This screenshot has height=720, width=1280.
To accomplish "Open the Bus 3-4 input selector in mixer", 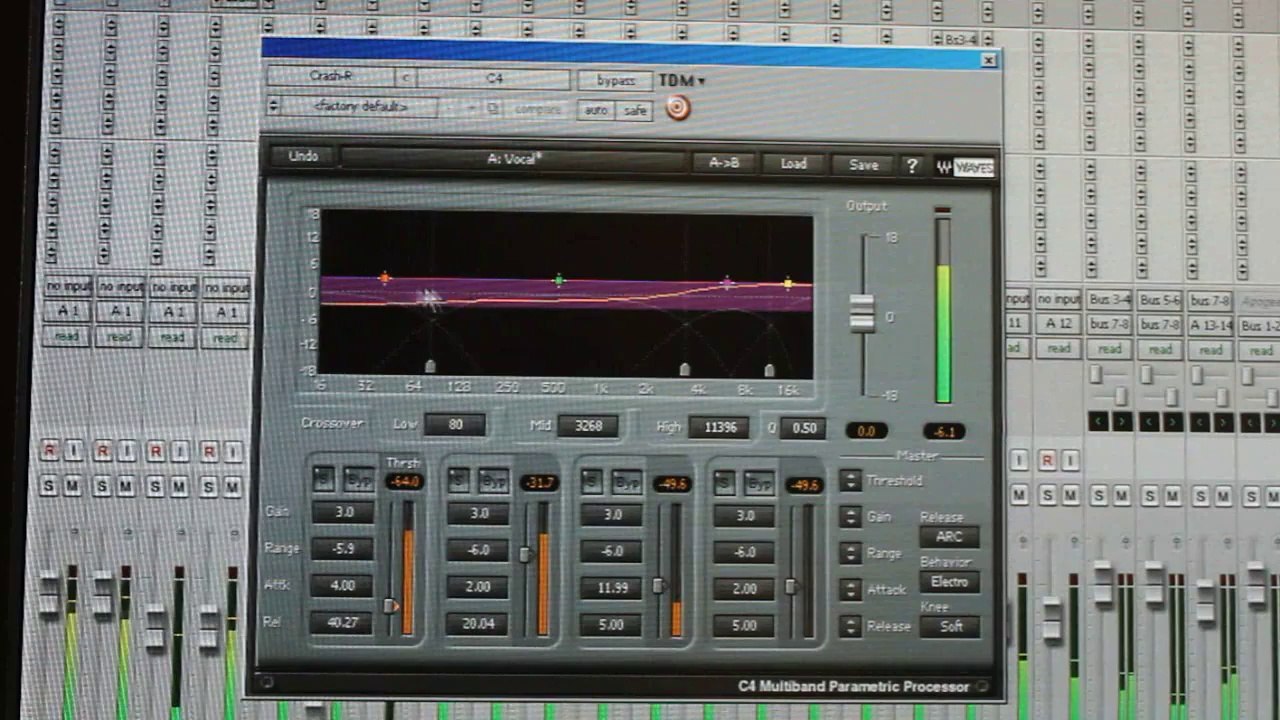I will [1108, 300].
